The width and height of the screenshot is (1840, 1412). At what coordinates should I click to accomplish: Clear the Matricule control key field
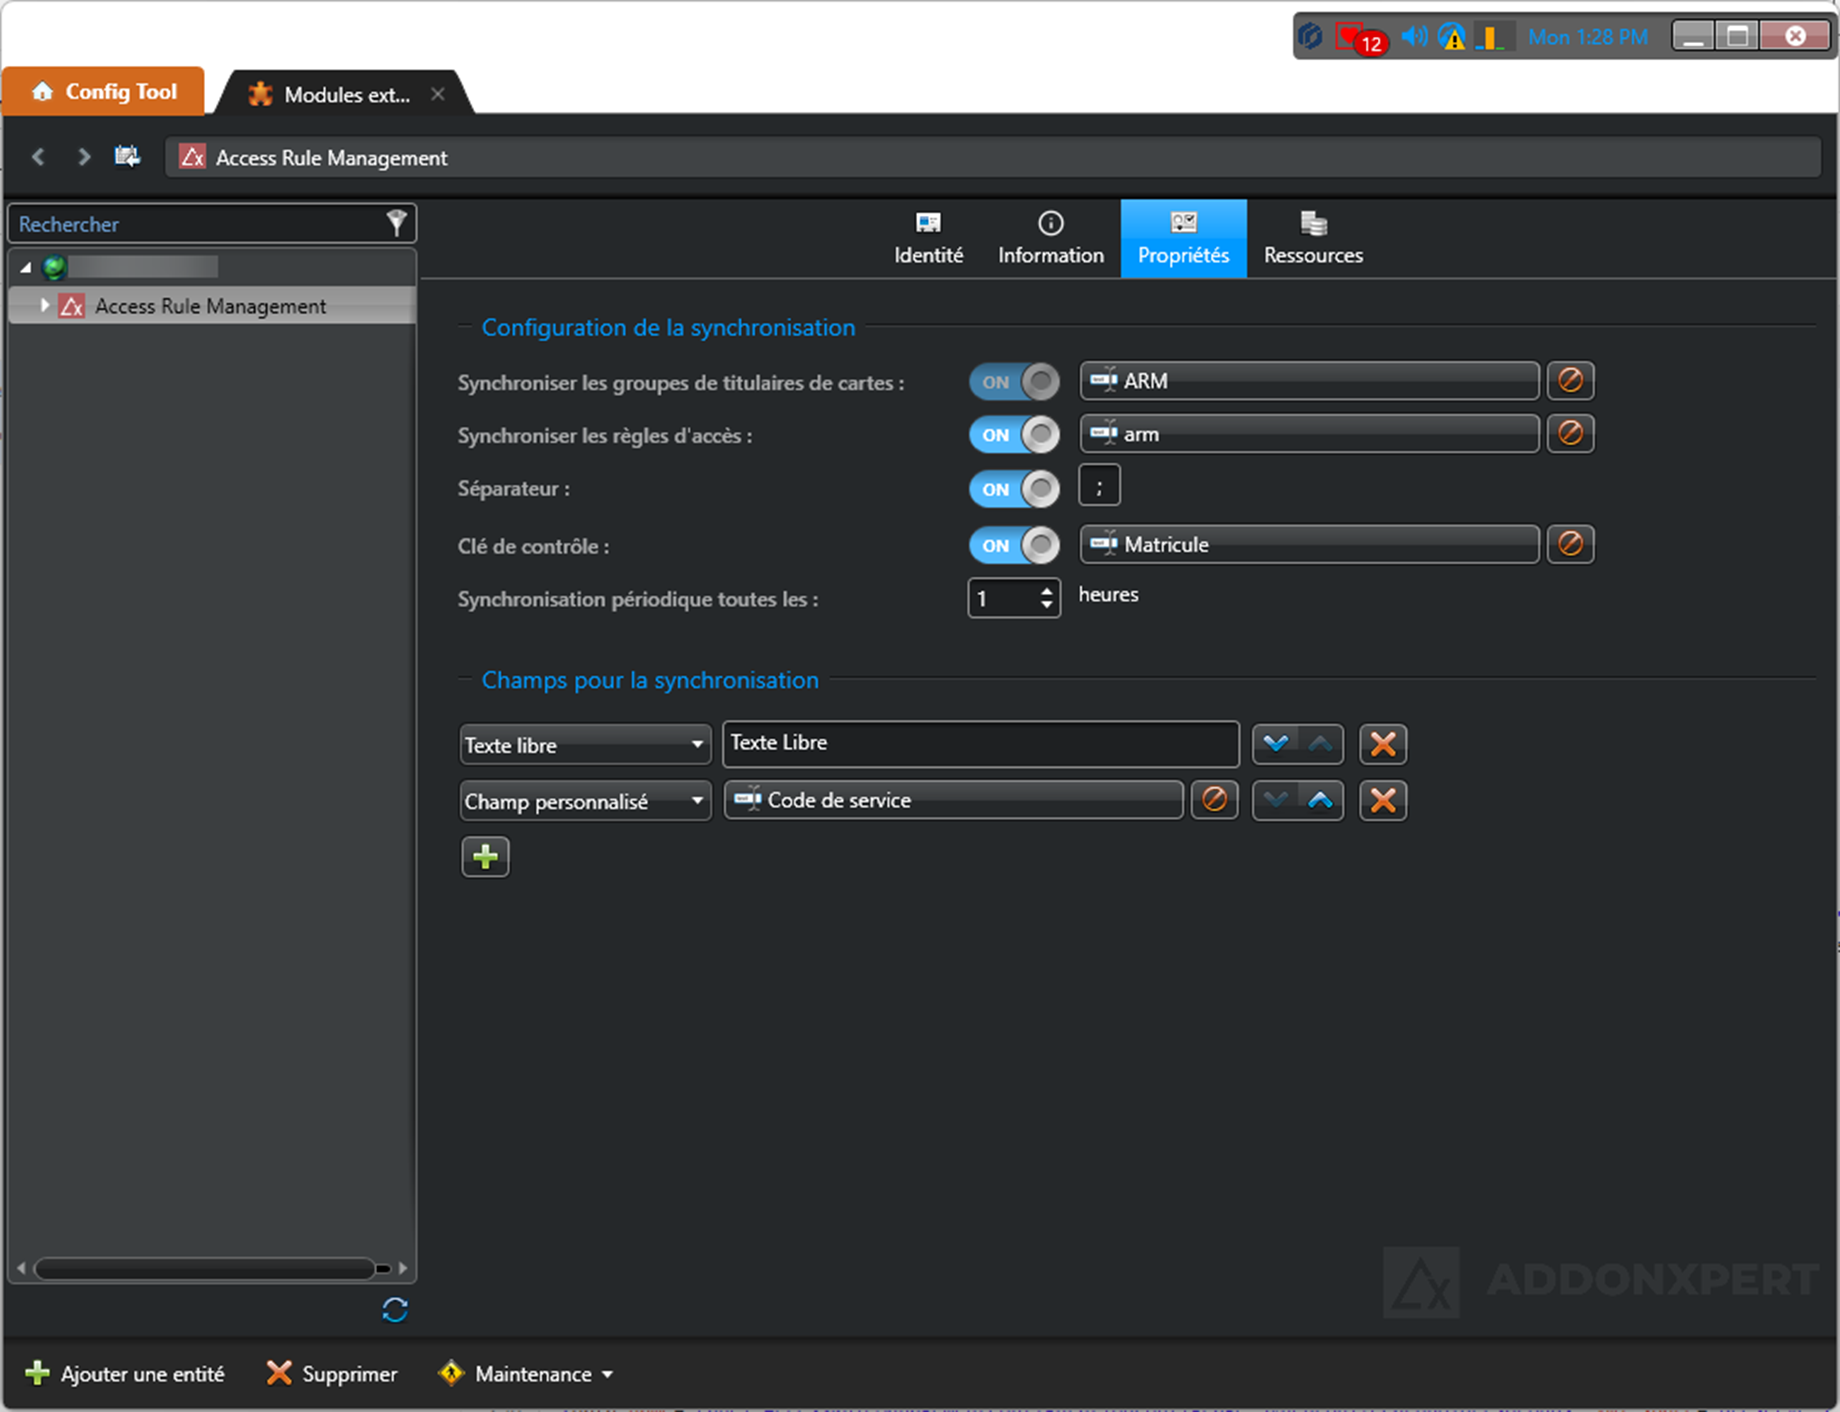pos(1570,544)
